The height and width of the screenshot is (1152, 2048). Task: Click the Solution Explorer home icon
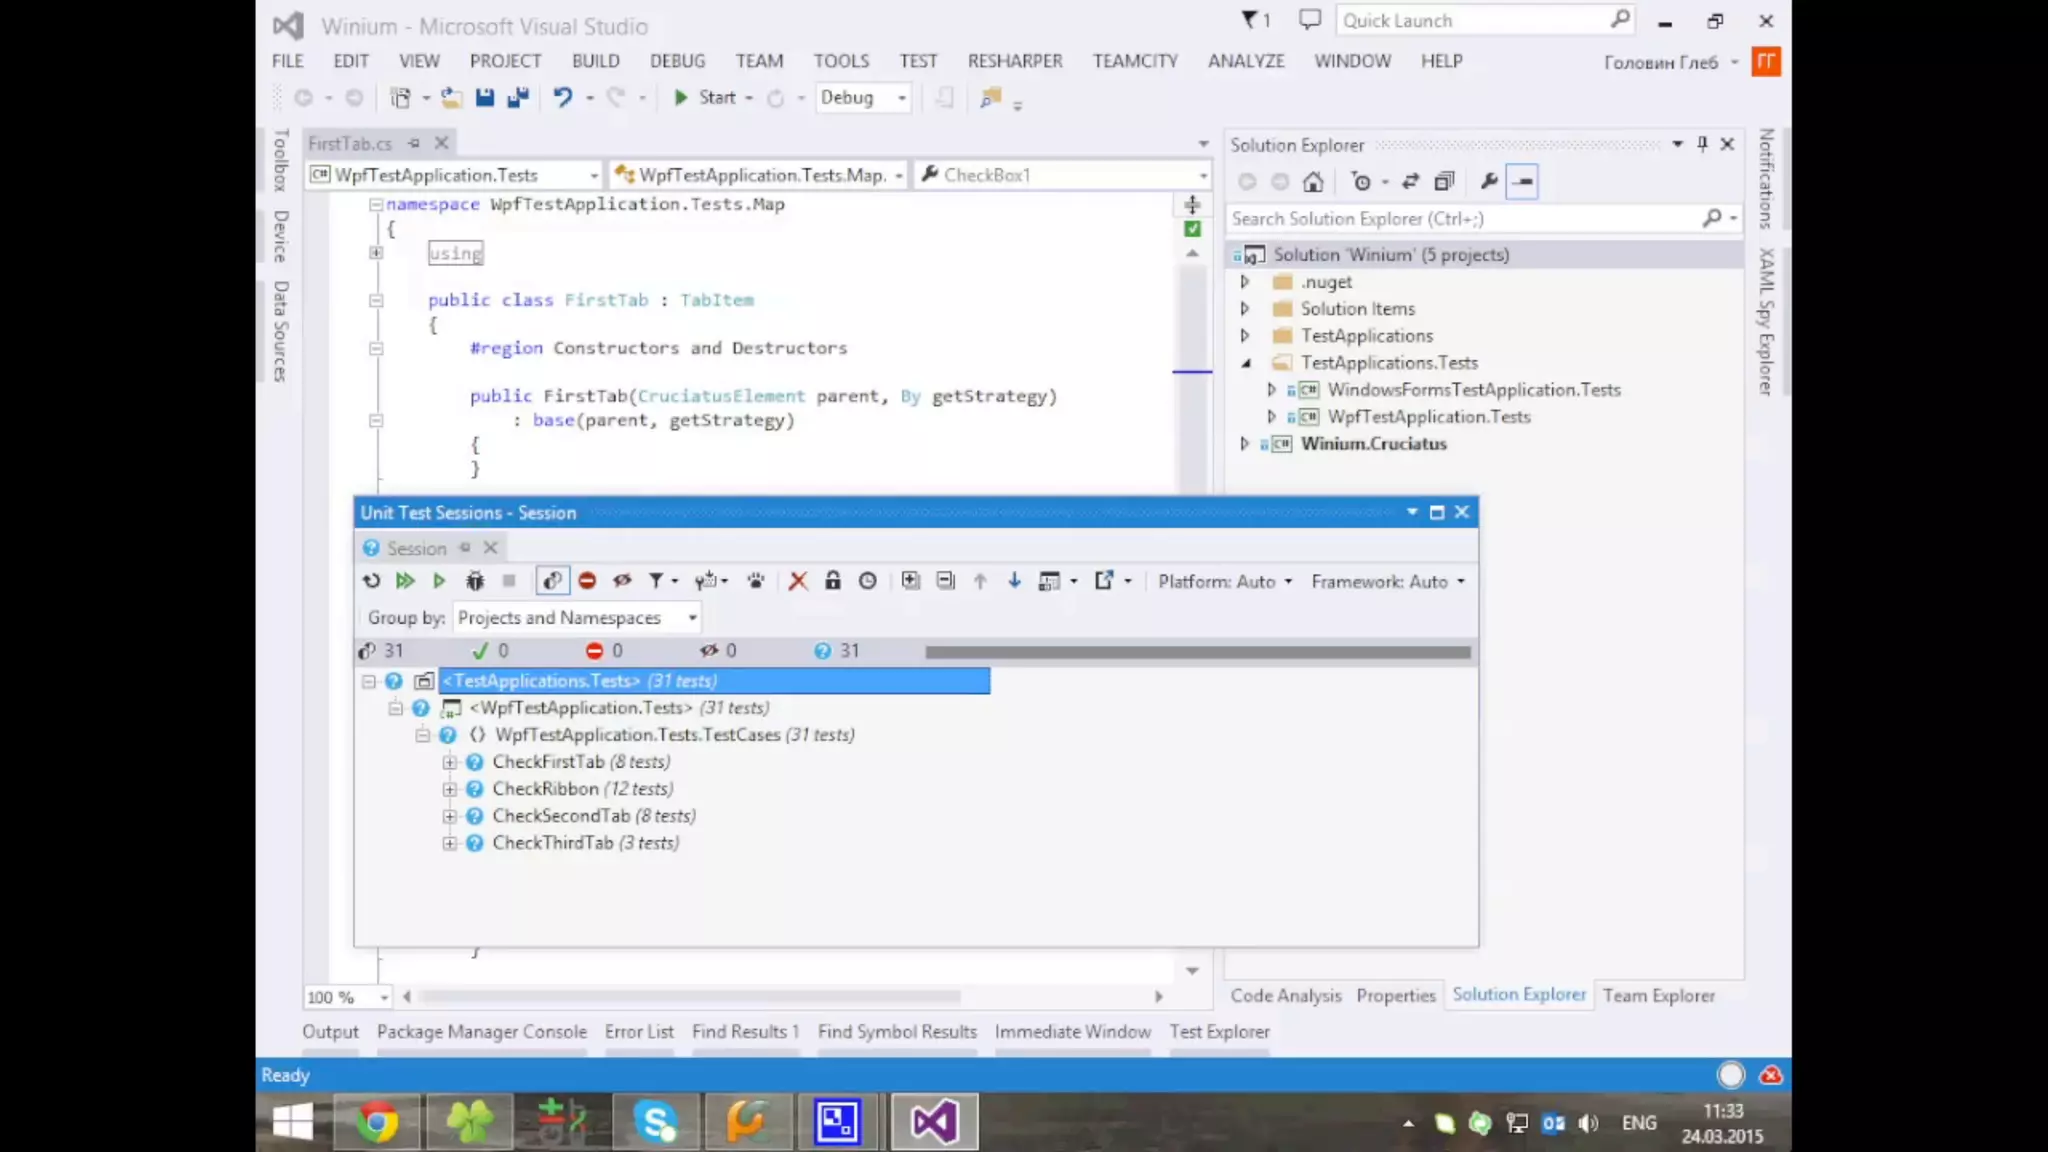(x=1313, y=182)
